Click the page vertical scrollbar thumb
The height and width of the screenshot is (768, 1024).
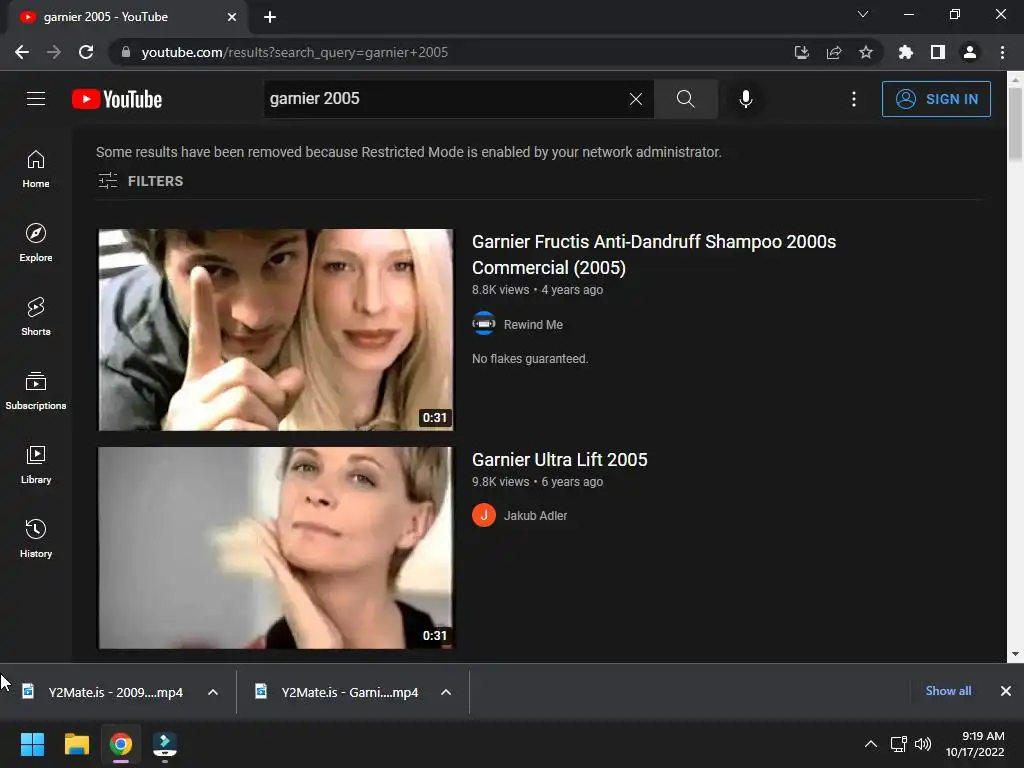pos(1015,124)
